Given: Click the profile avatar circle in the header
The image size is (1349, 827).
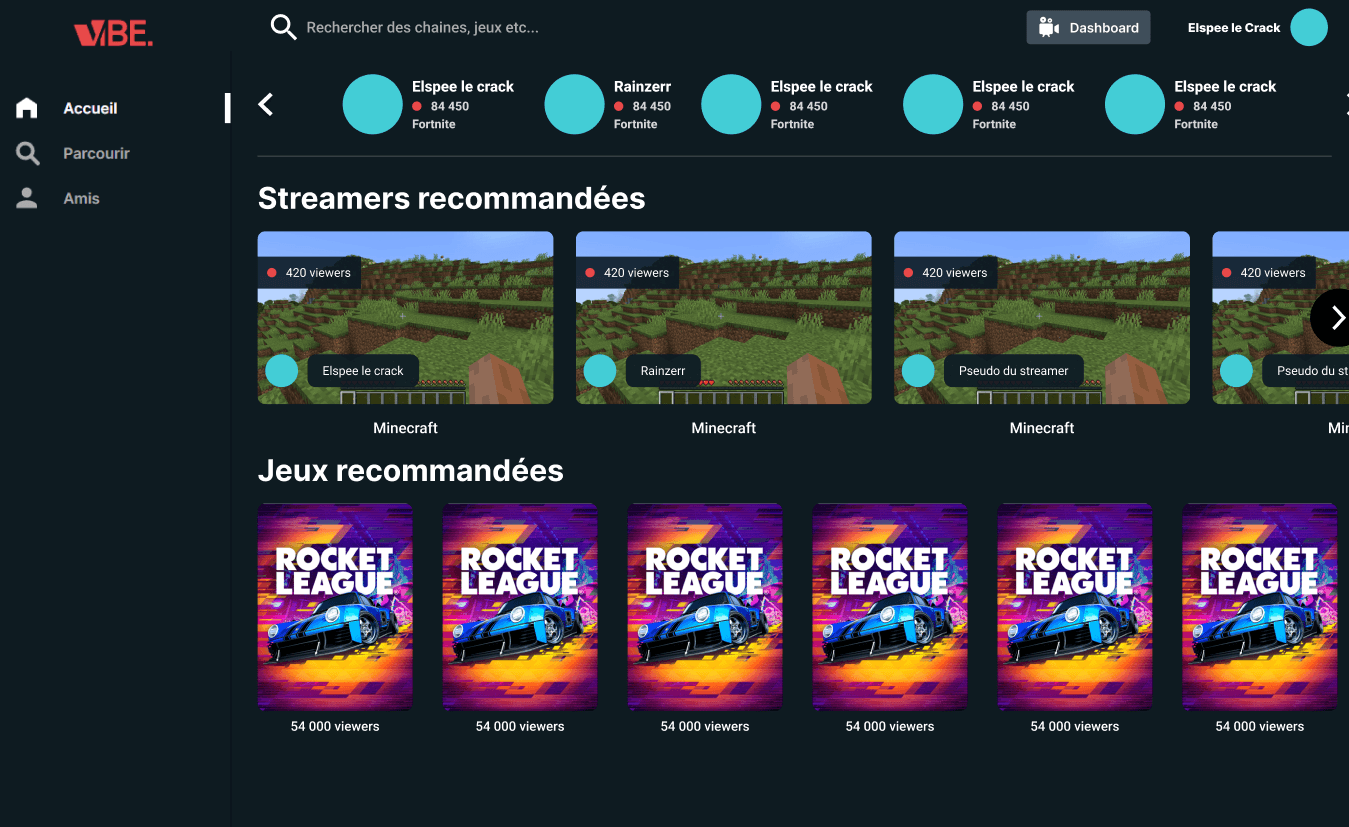Looking at the screenshot, I should 1309,28.
